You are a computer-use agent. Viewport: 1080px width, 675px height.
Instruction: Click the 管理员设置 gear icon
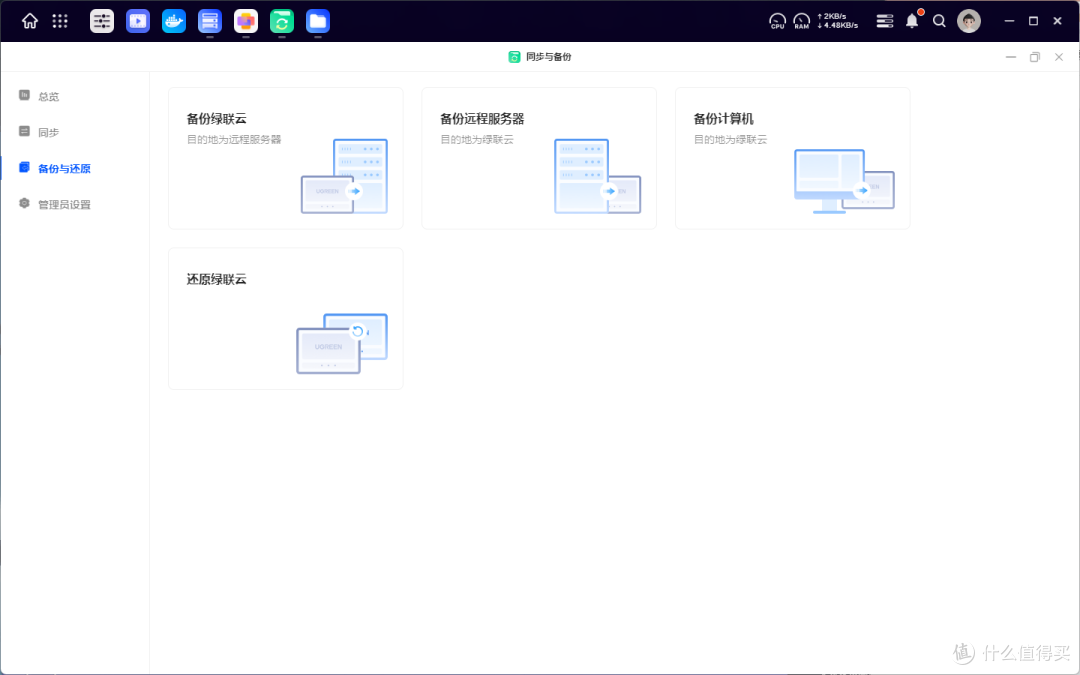point(24,203)
